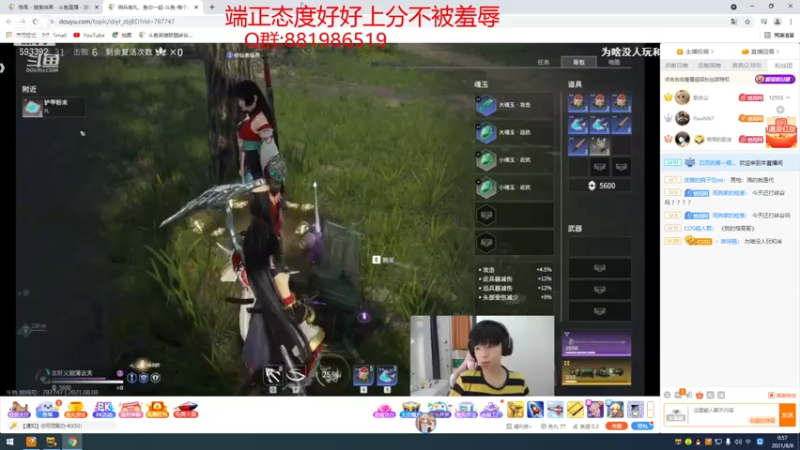This screenshot has width=800, height=450.
Task: Switch to the 粉丝团 tab
Action: click(783, 65)
